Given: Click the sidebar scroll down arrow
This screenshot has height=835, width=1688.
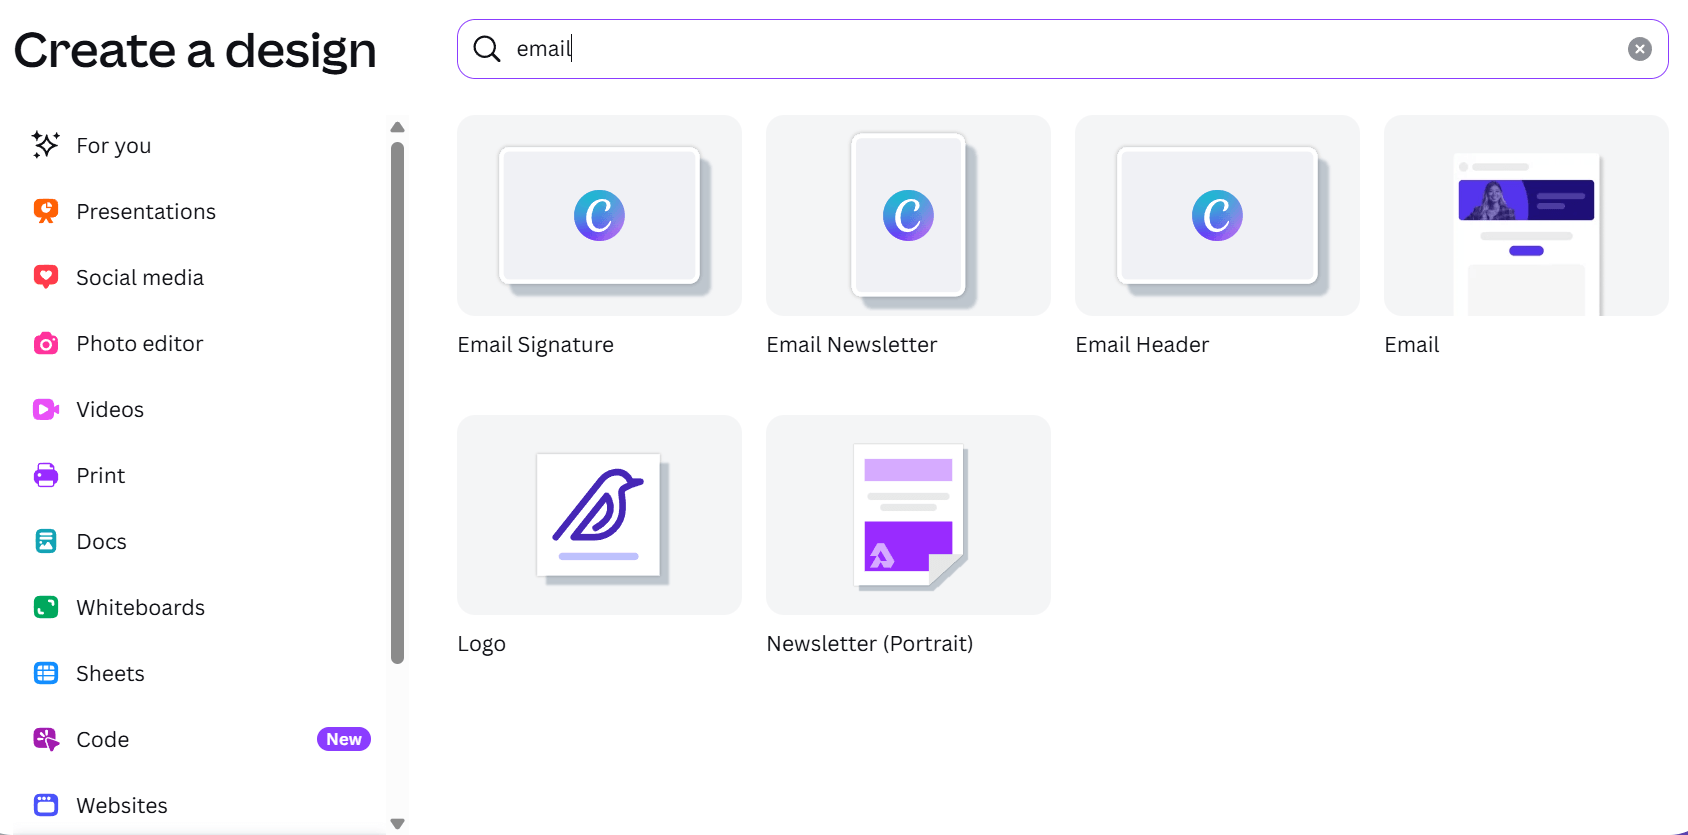Looking at the screenshot, I should click(x=397, y=824).
